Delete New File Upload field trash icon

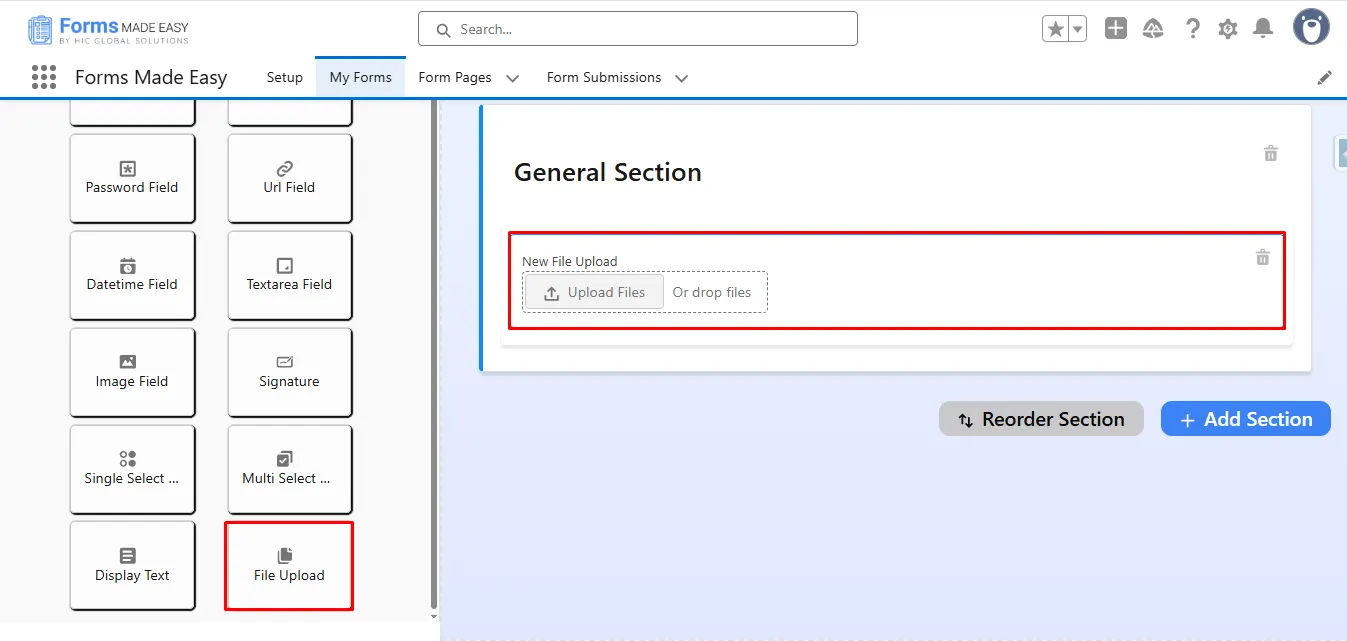[x=1262, y=257]
